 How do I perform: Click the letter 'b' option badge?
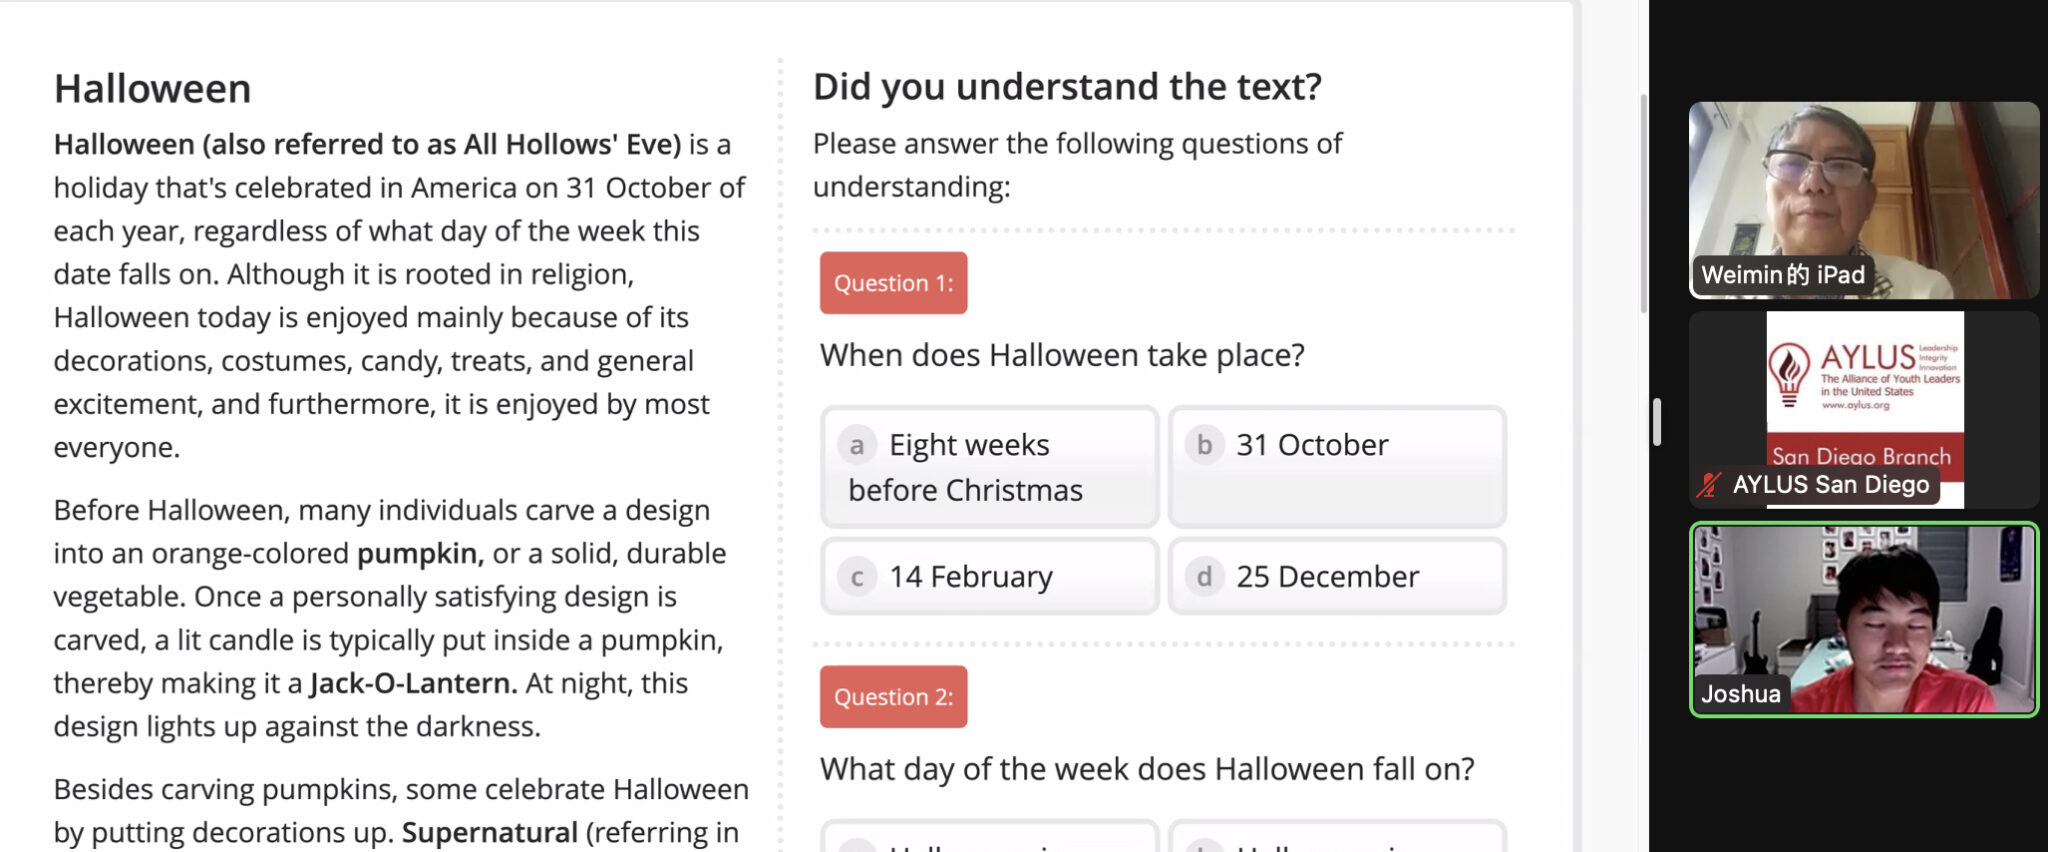(x=1204, y=445)
